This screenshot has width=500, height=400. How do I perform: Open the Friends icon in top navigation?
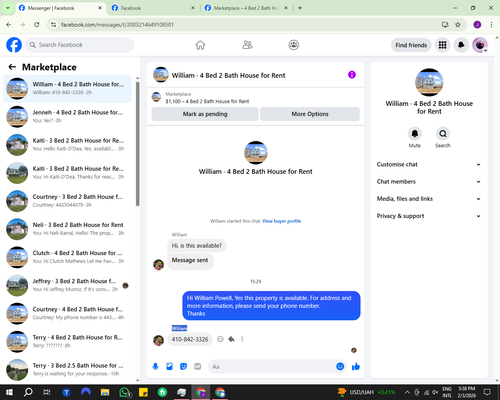(247, 45)
